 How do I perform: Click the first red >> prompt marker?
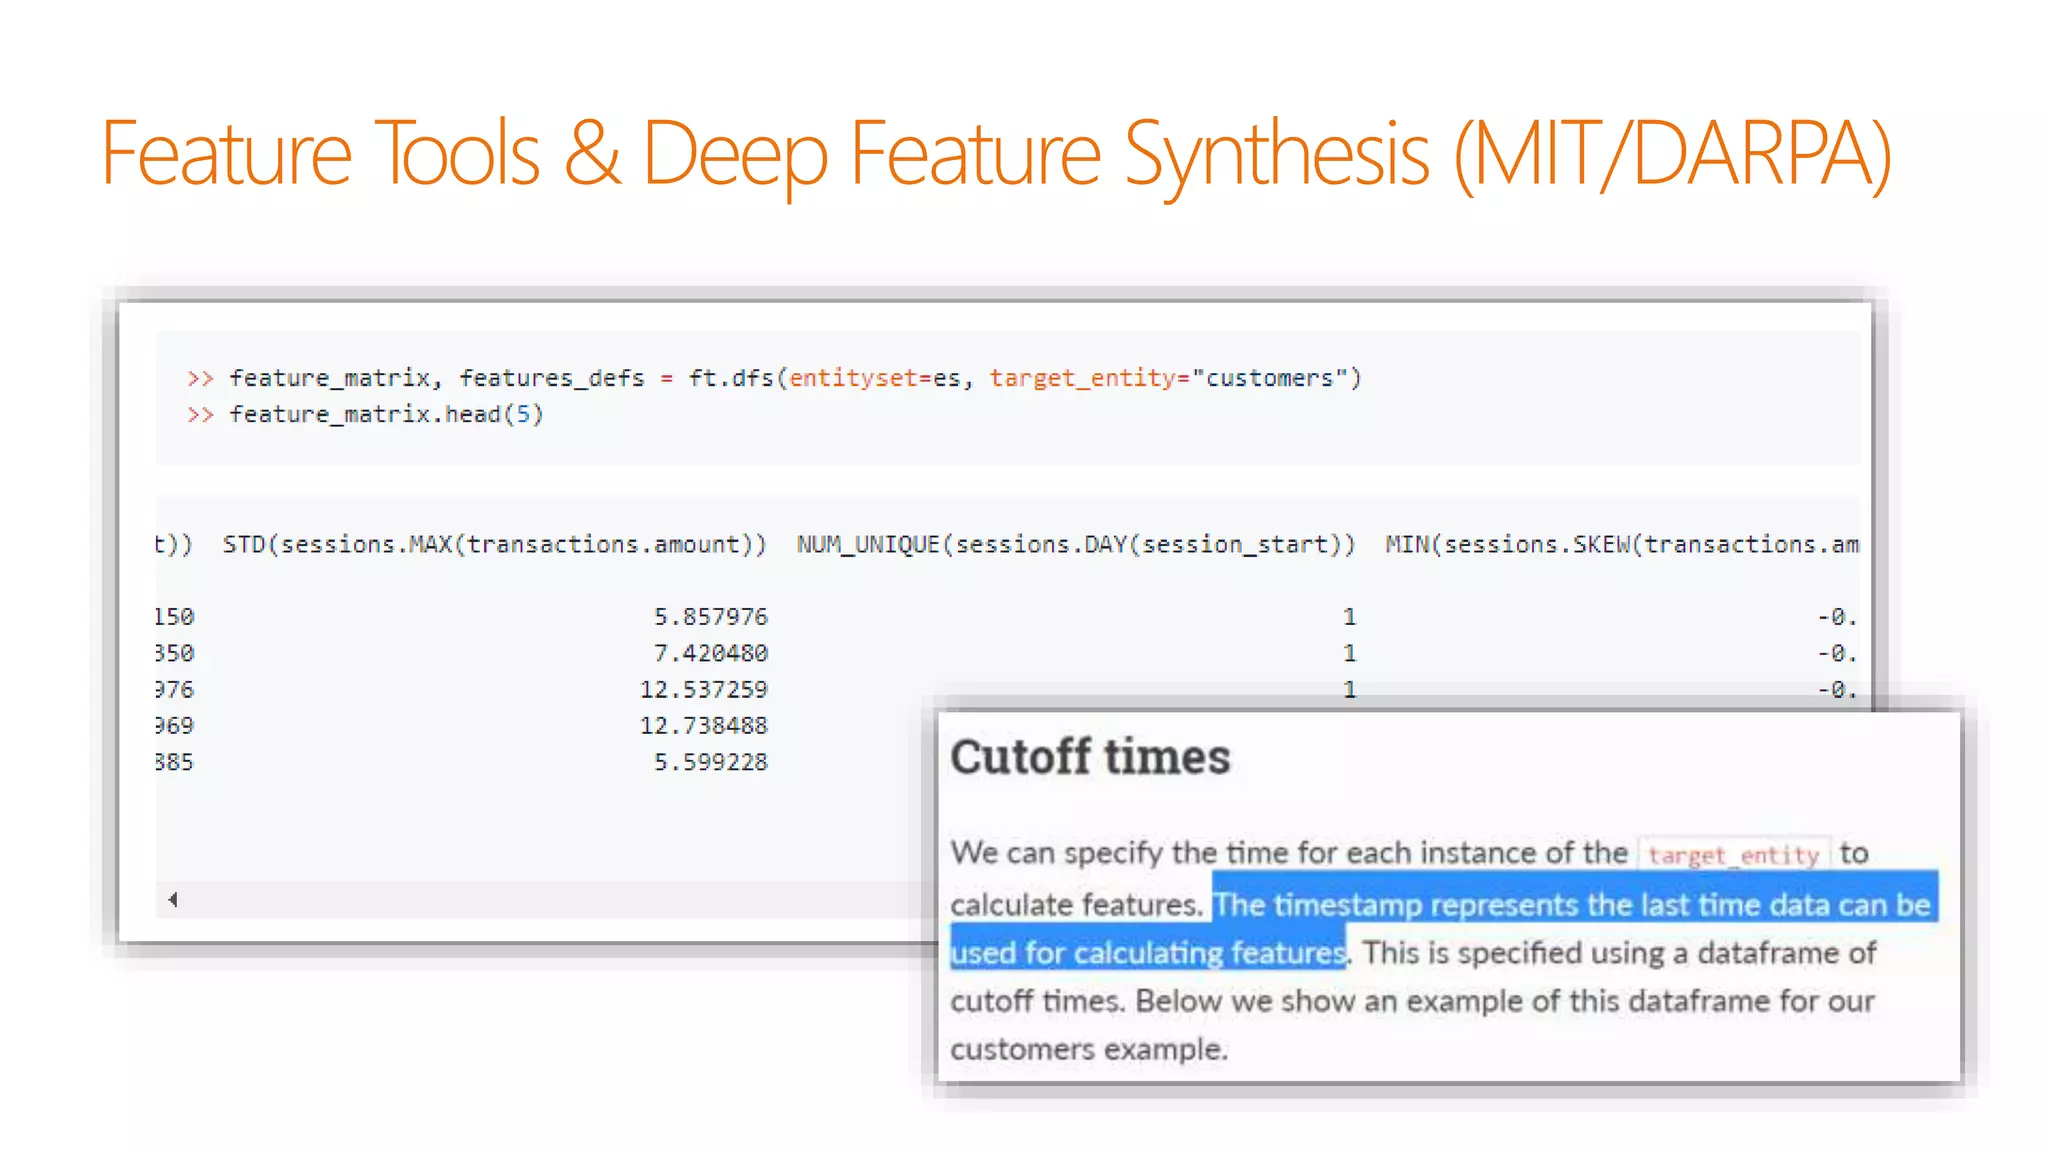(200, 378)
